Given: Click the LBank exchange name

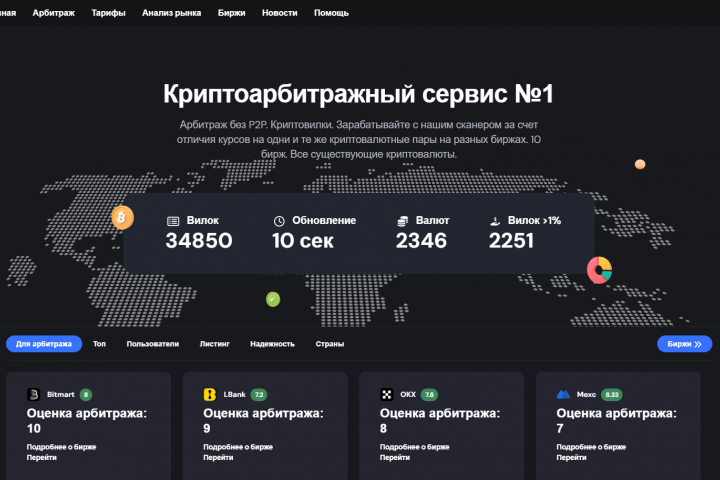Looking at the screenshot, I should 235,395.
